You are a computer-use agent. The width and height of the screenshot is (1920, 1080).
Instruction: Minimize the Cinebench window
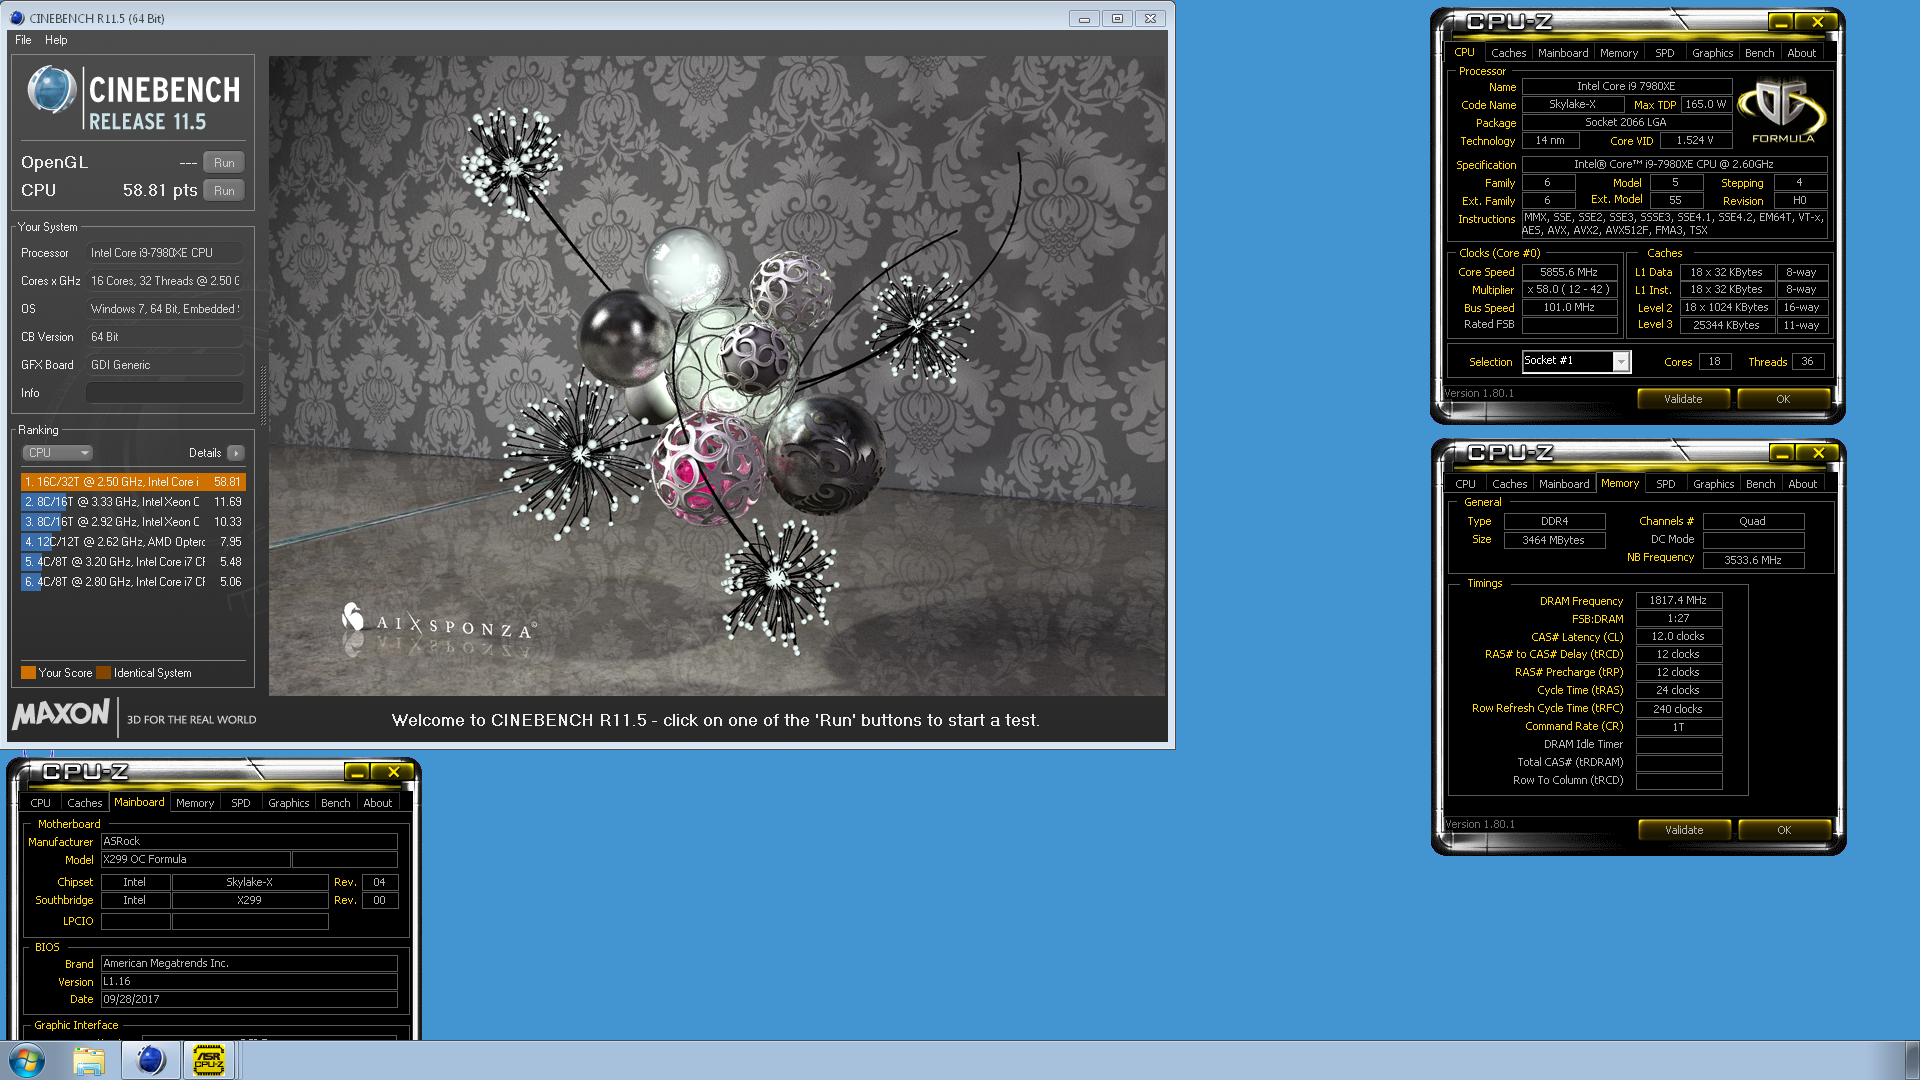(x=1084, y=18)
